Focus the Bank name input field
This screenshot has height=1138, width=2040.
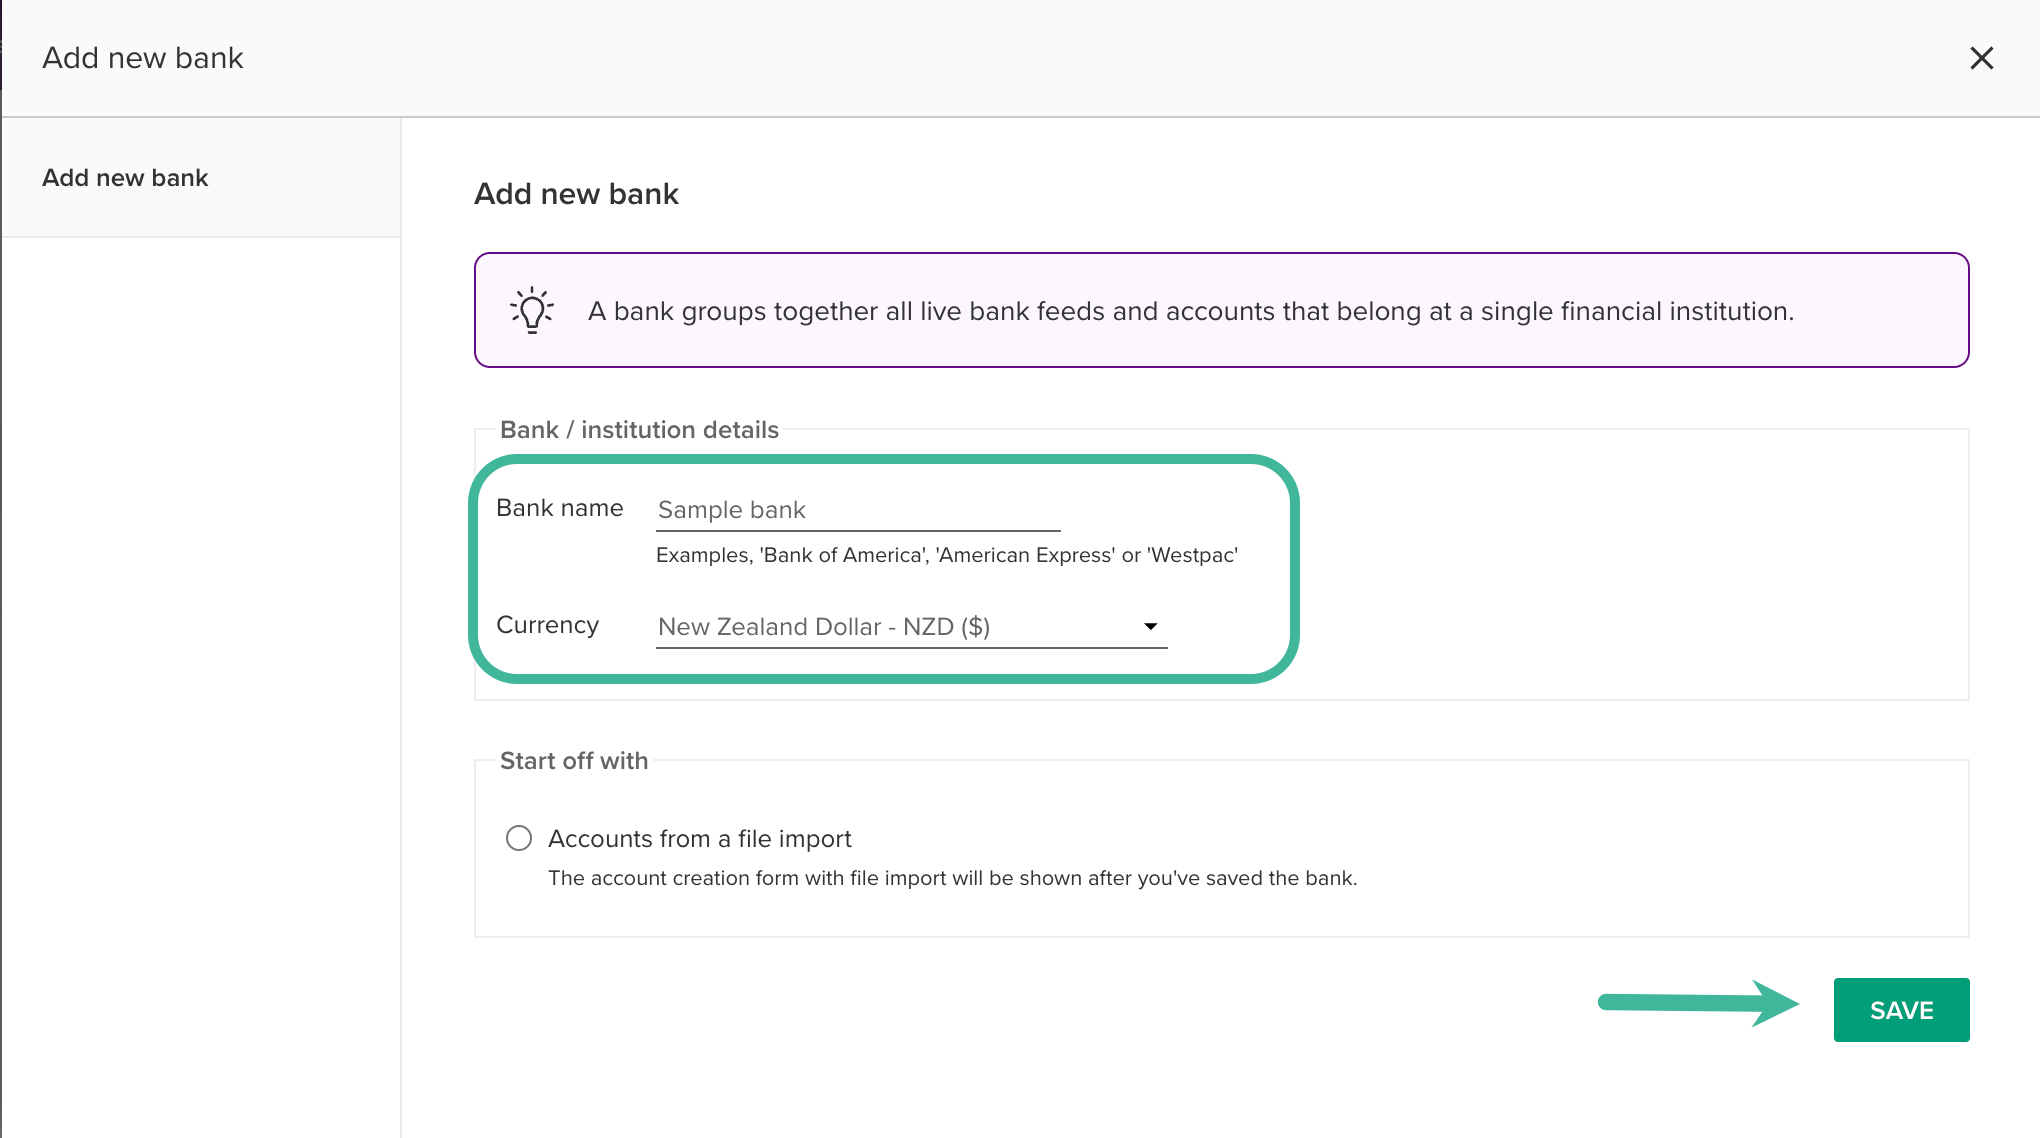click(x=857, y=510)
